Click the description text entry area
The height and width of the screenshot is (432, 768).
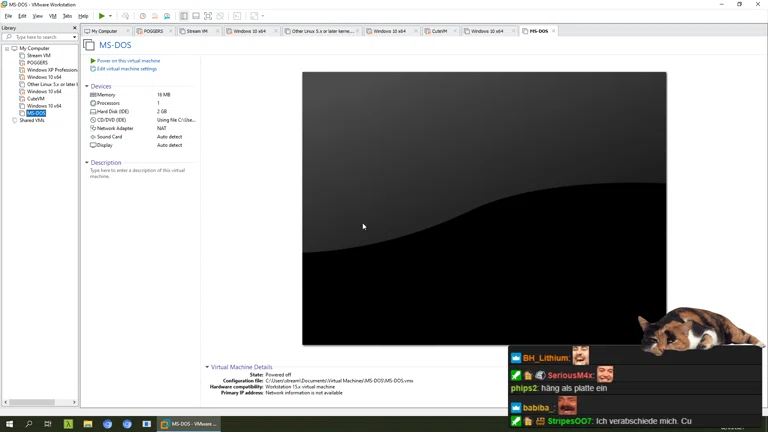(x=138, y=173)
